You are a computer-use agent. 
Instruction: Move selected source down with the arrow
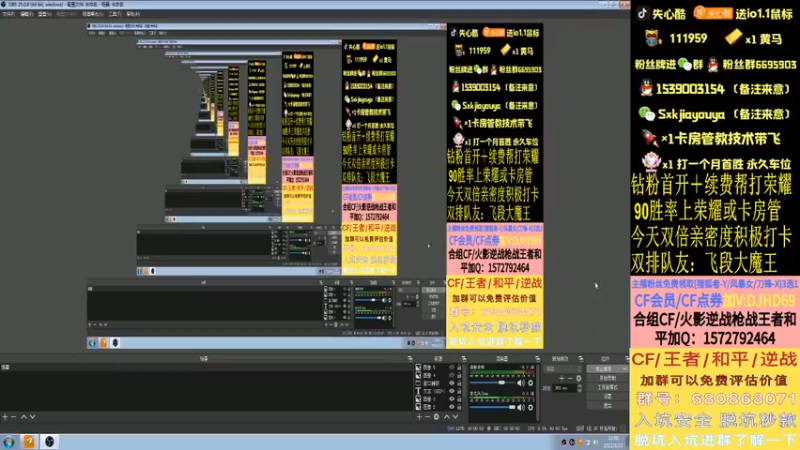(455, 417)
